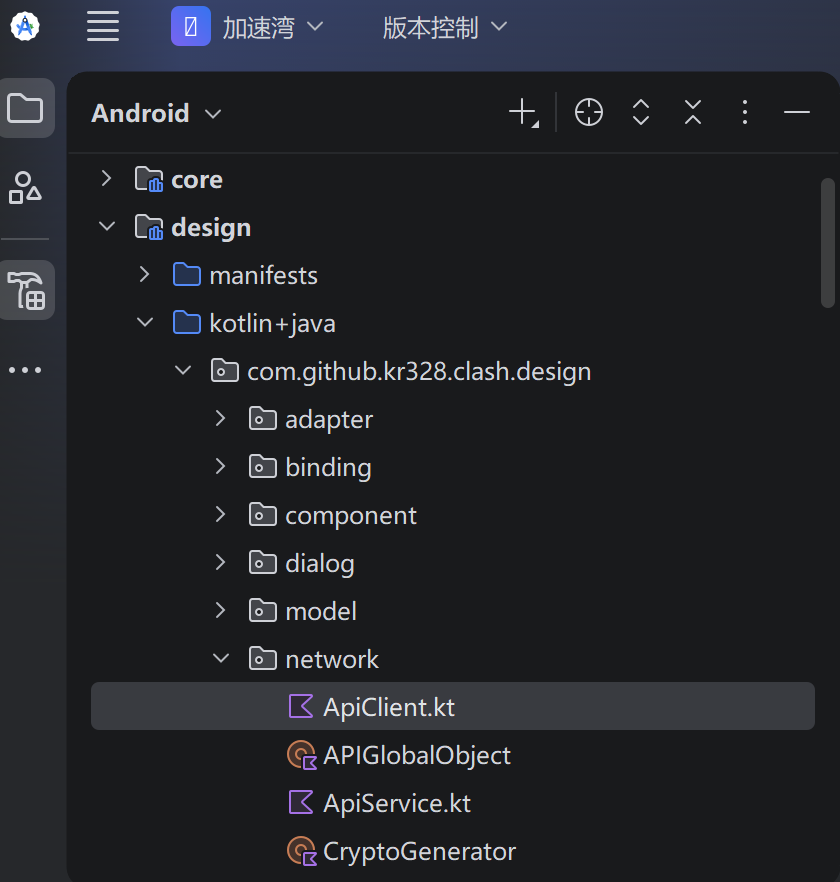The height and width of the screenshot is (882, 840).
Task: Select the network package label
Action: (x=332, y=659)
